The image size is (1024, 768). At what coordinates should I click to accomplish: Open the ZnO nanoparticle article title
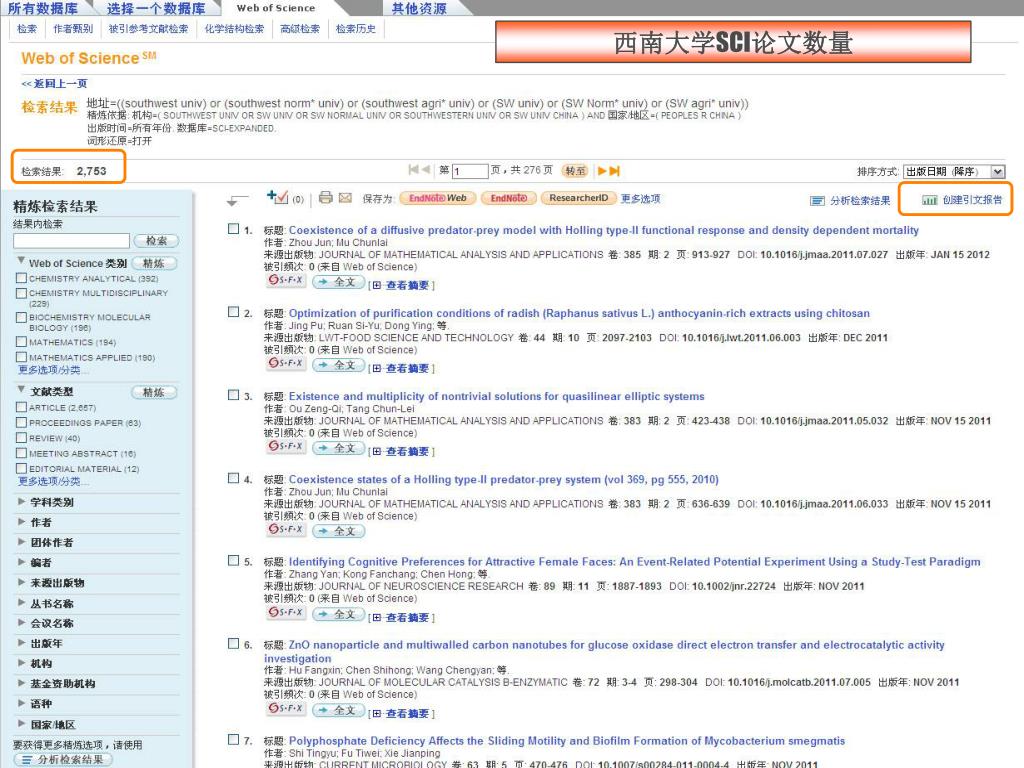604,652
